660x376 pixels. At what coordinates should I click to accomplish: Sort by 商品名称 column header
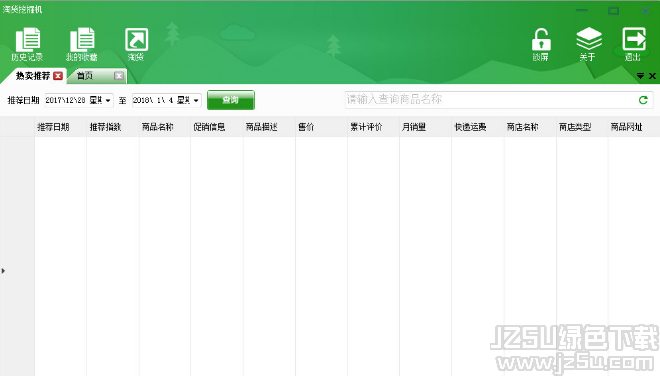(x=165, y=127)
